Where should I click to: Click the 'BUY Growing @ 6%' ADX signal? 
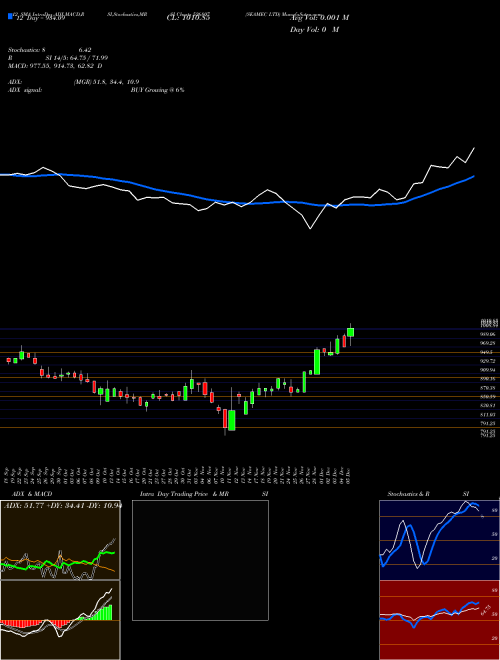pos(157,90)
